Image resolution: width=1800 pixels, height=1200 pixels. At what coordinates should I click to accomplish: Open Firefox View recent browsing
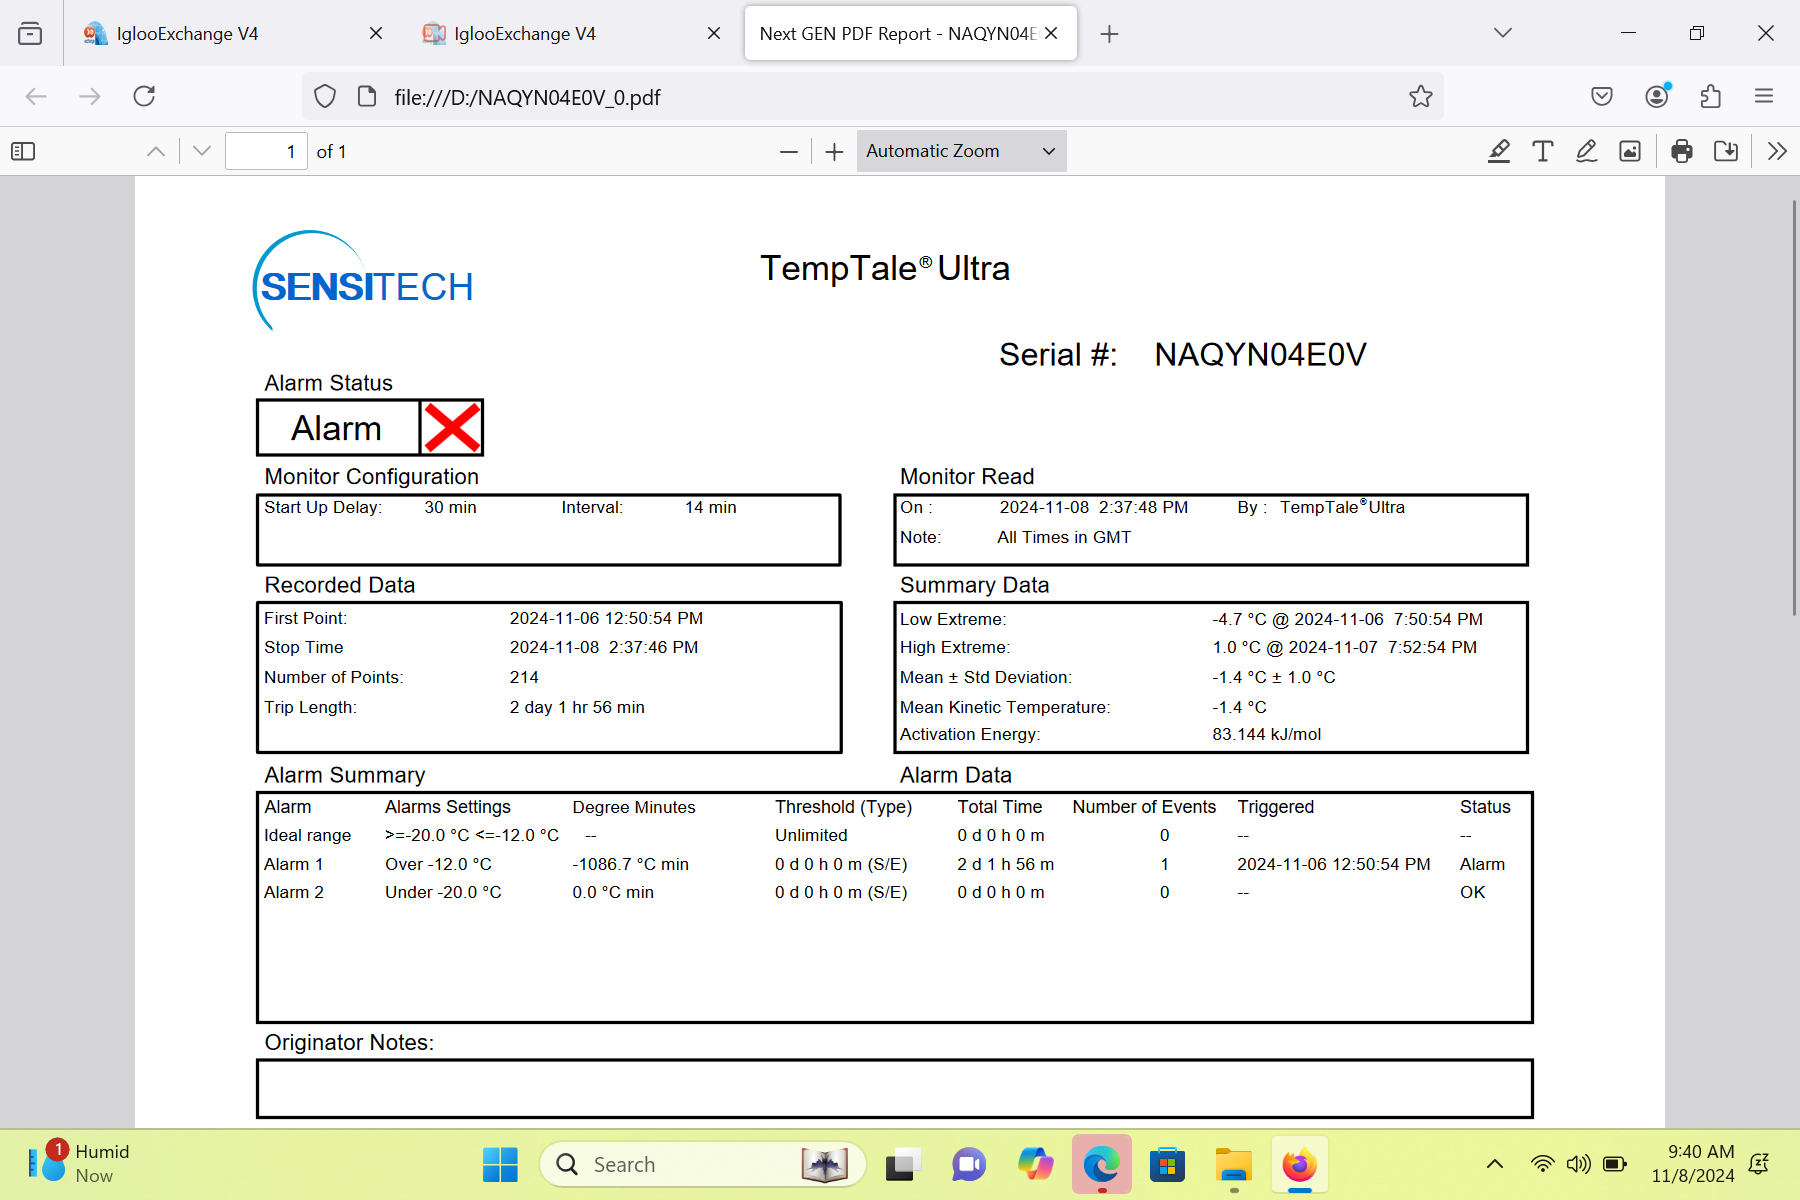click(x=30, y=33)
